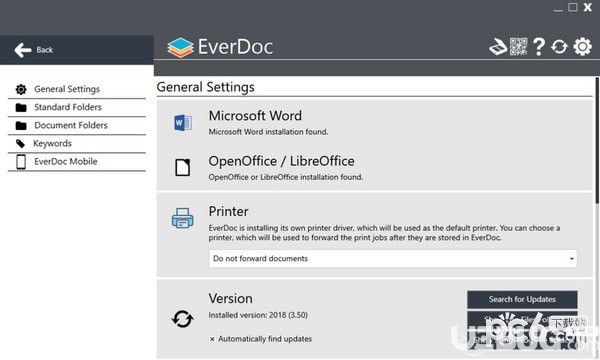This screenshot has width=600, height=360.
Task: Click 'OpenOffice or LibreOffice installation found.' text
Action: click(285, 177)
